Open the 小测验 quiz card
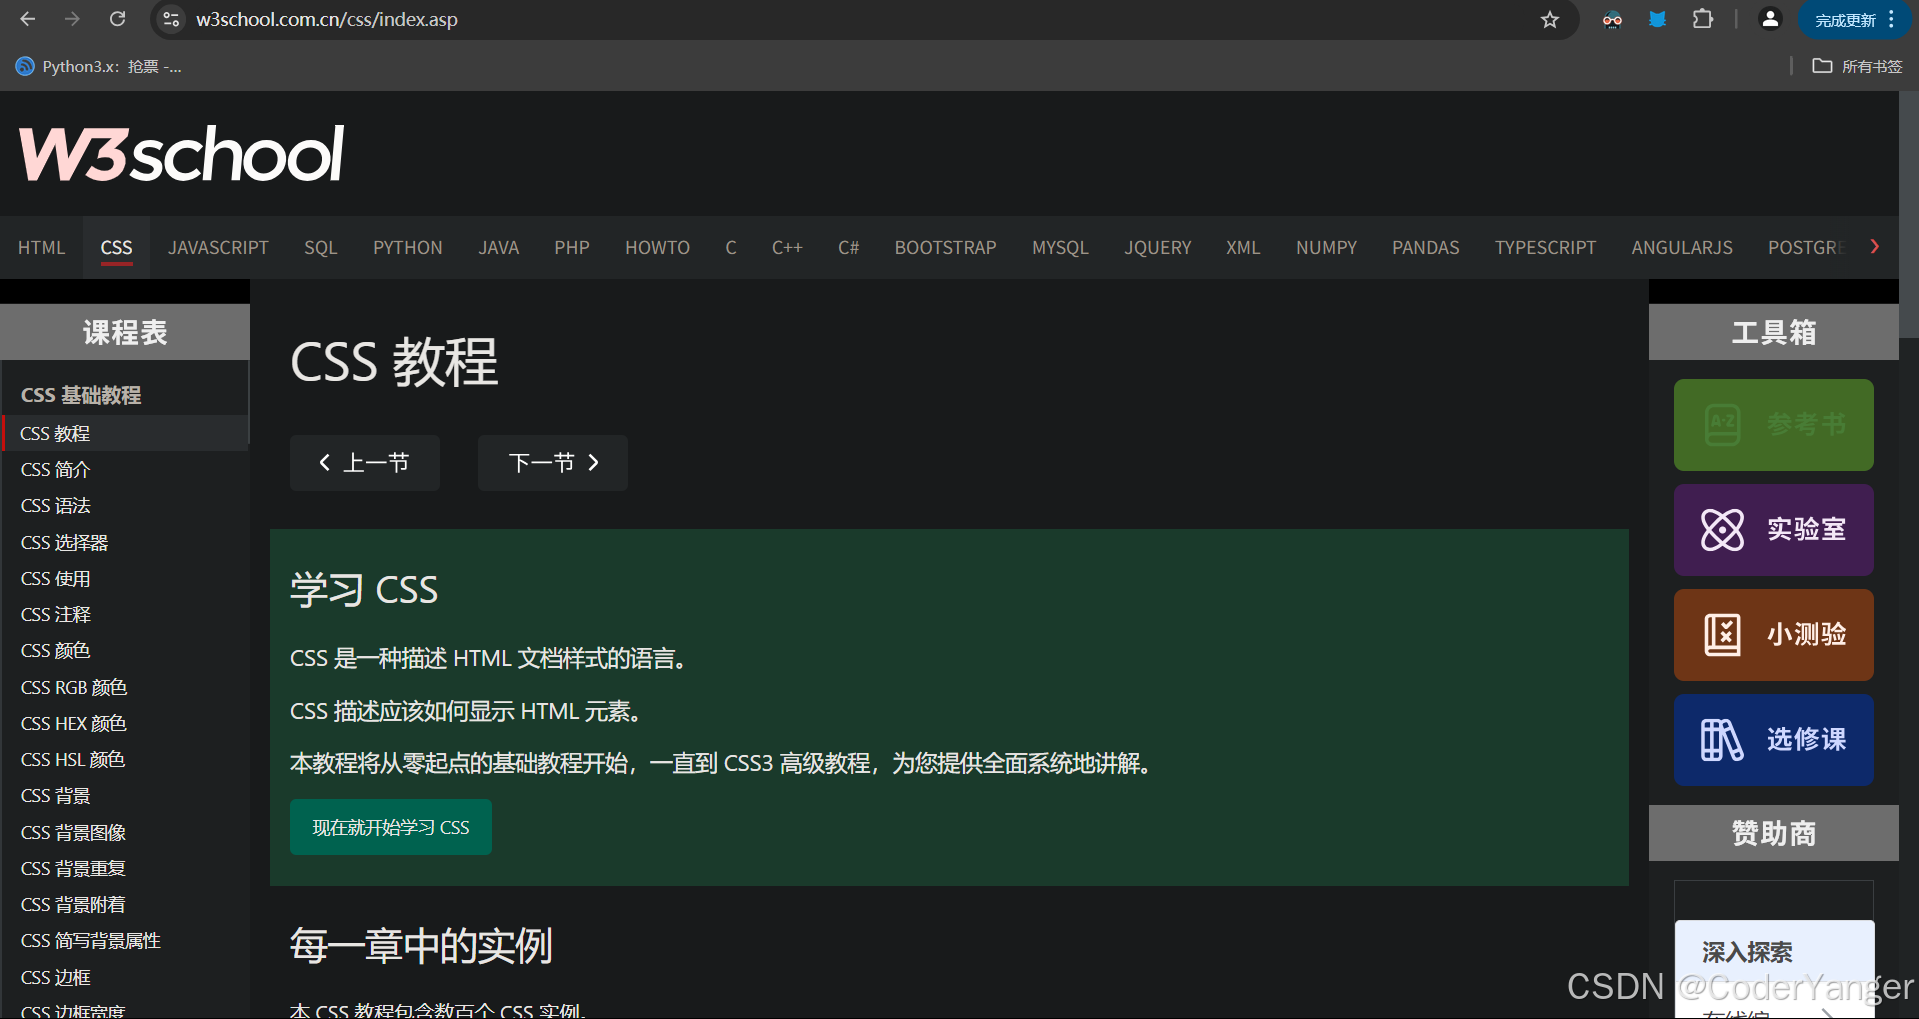The width and height of the screenshot is (1919, 1019). coord(1773,635)
